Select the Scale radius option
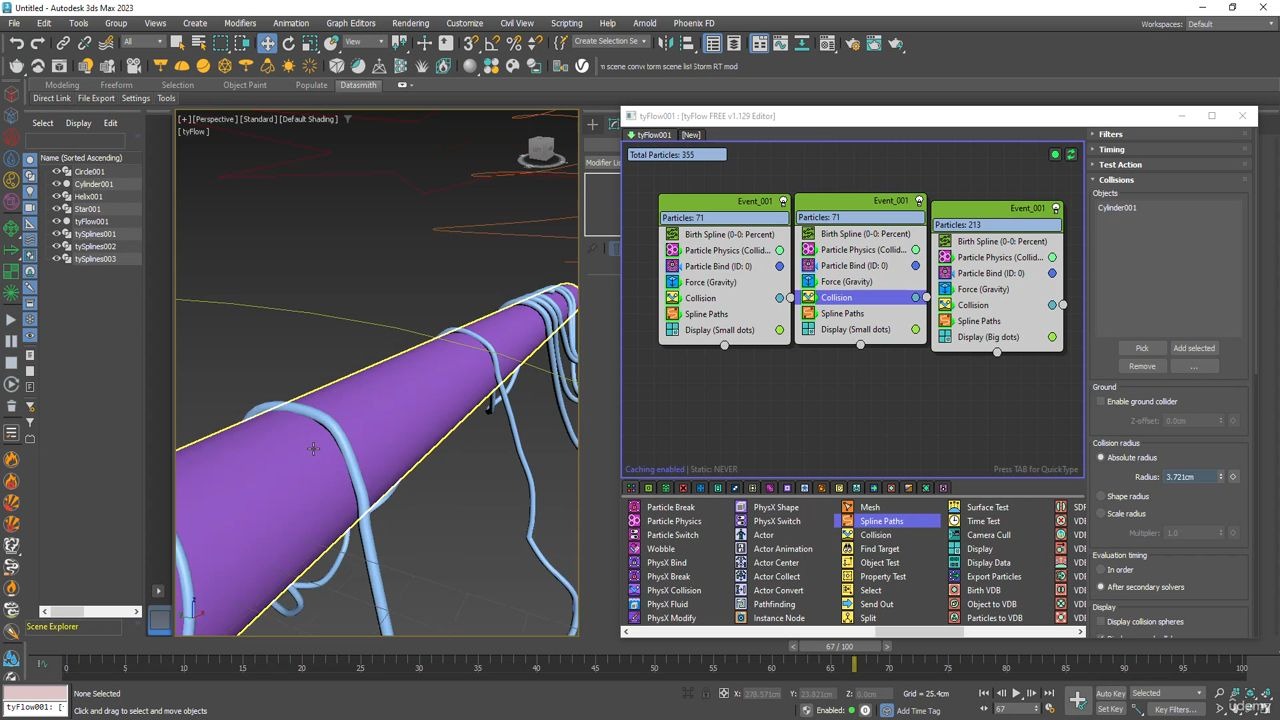The width and height of the screenshot is (1280, 720). coord(1101,513)
